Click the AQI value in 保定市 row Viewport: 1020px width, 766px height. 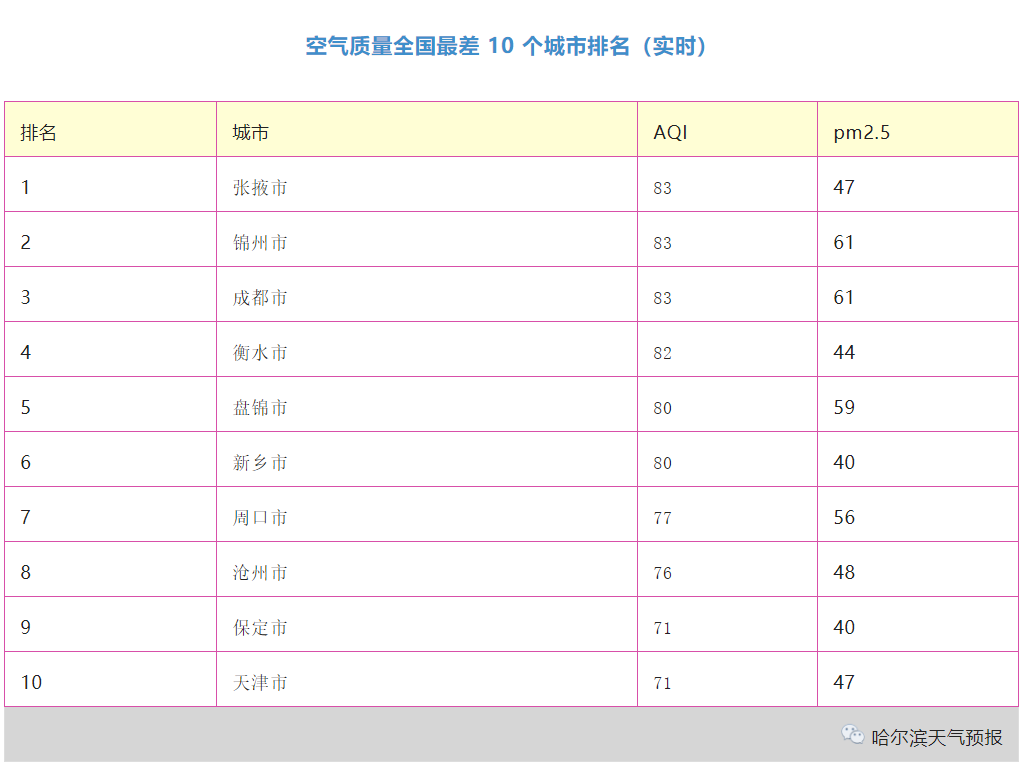point(662,628)
